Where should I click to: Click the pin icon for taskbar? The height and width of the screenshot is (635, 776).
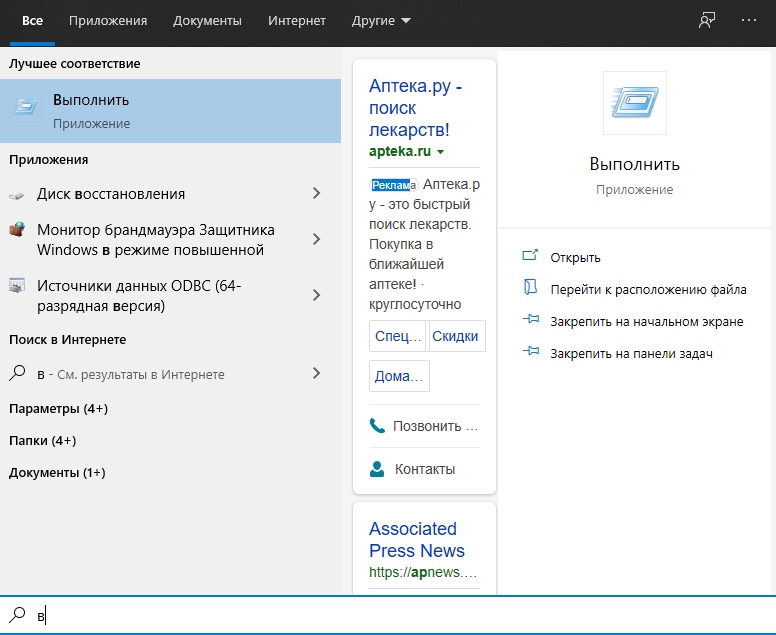531,351
